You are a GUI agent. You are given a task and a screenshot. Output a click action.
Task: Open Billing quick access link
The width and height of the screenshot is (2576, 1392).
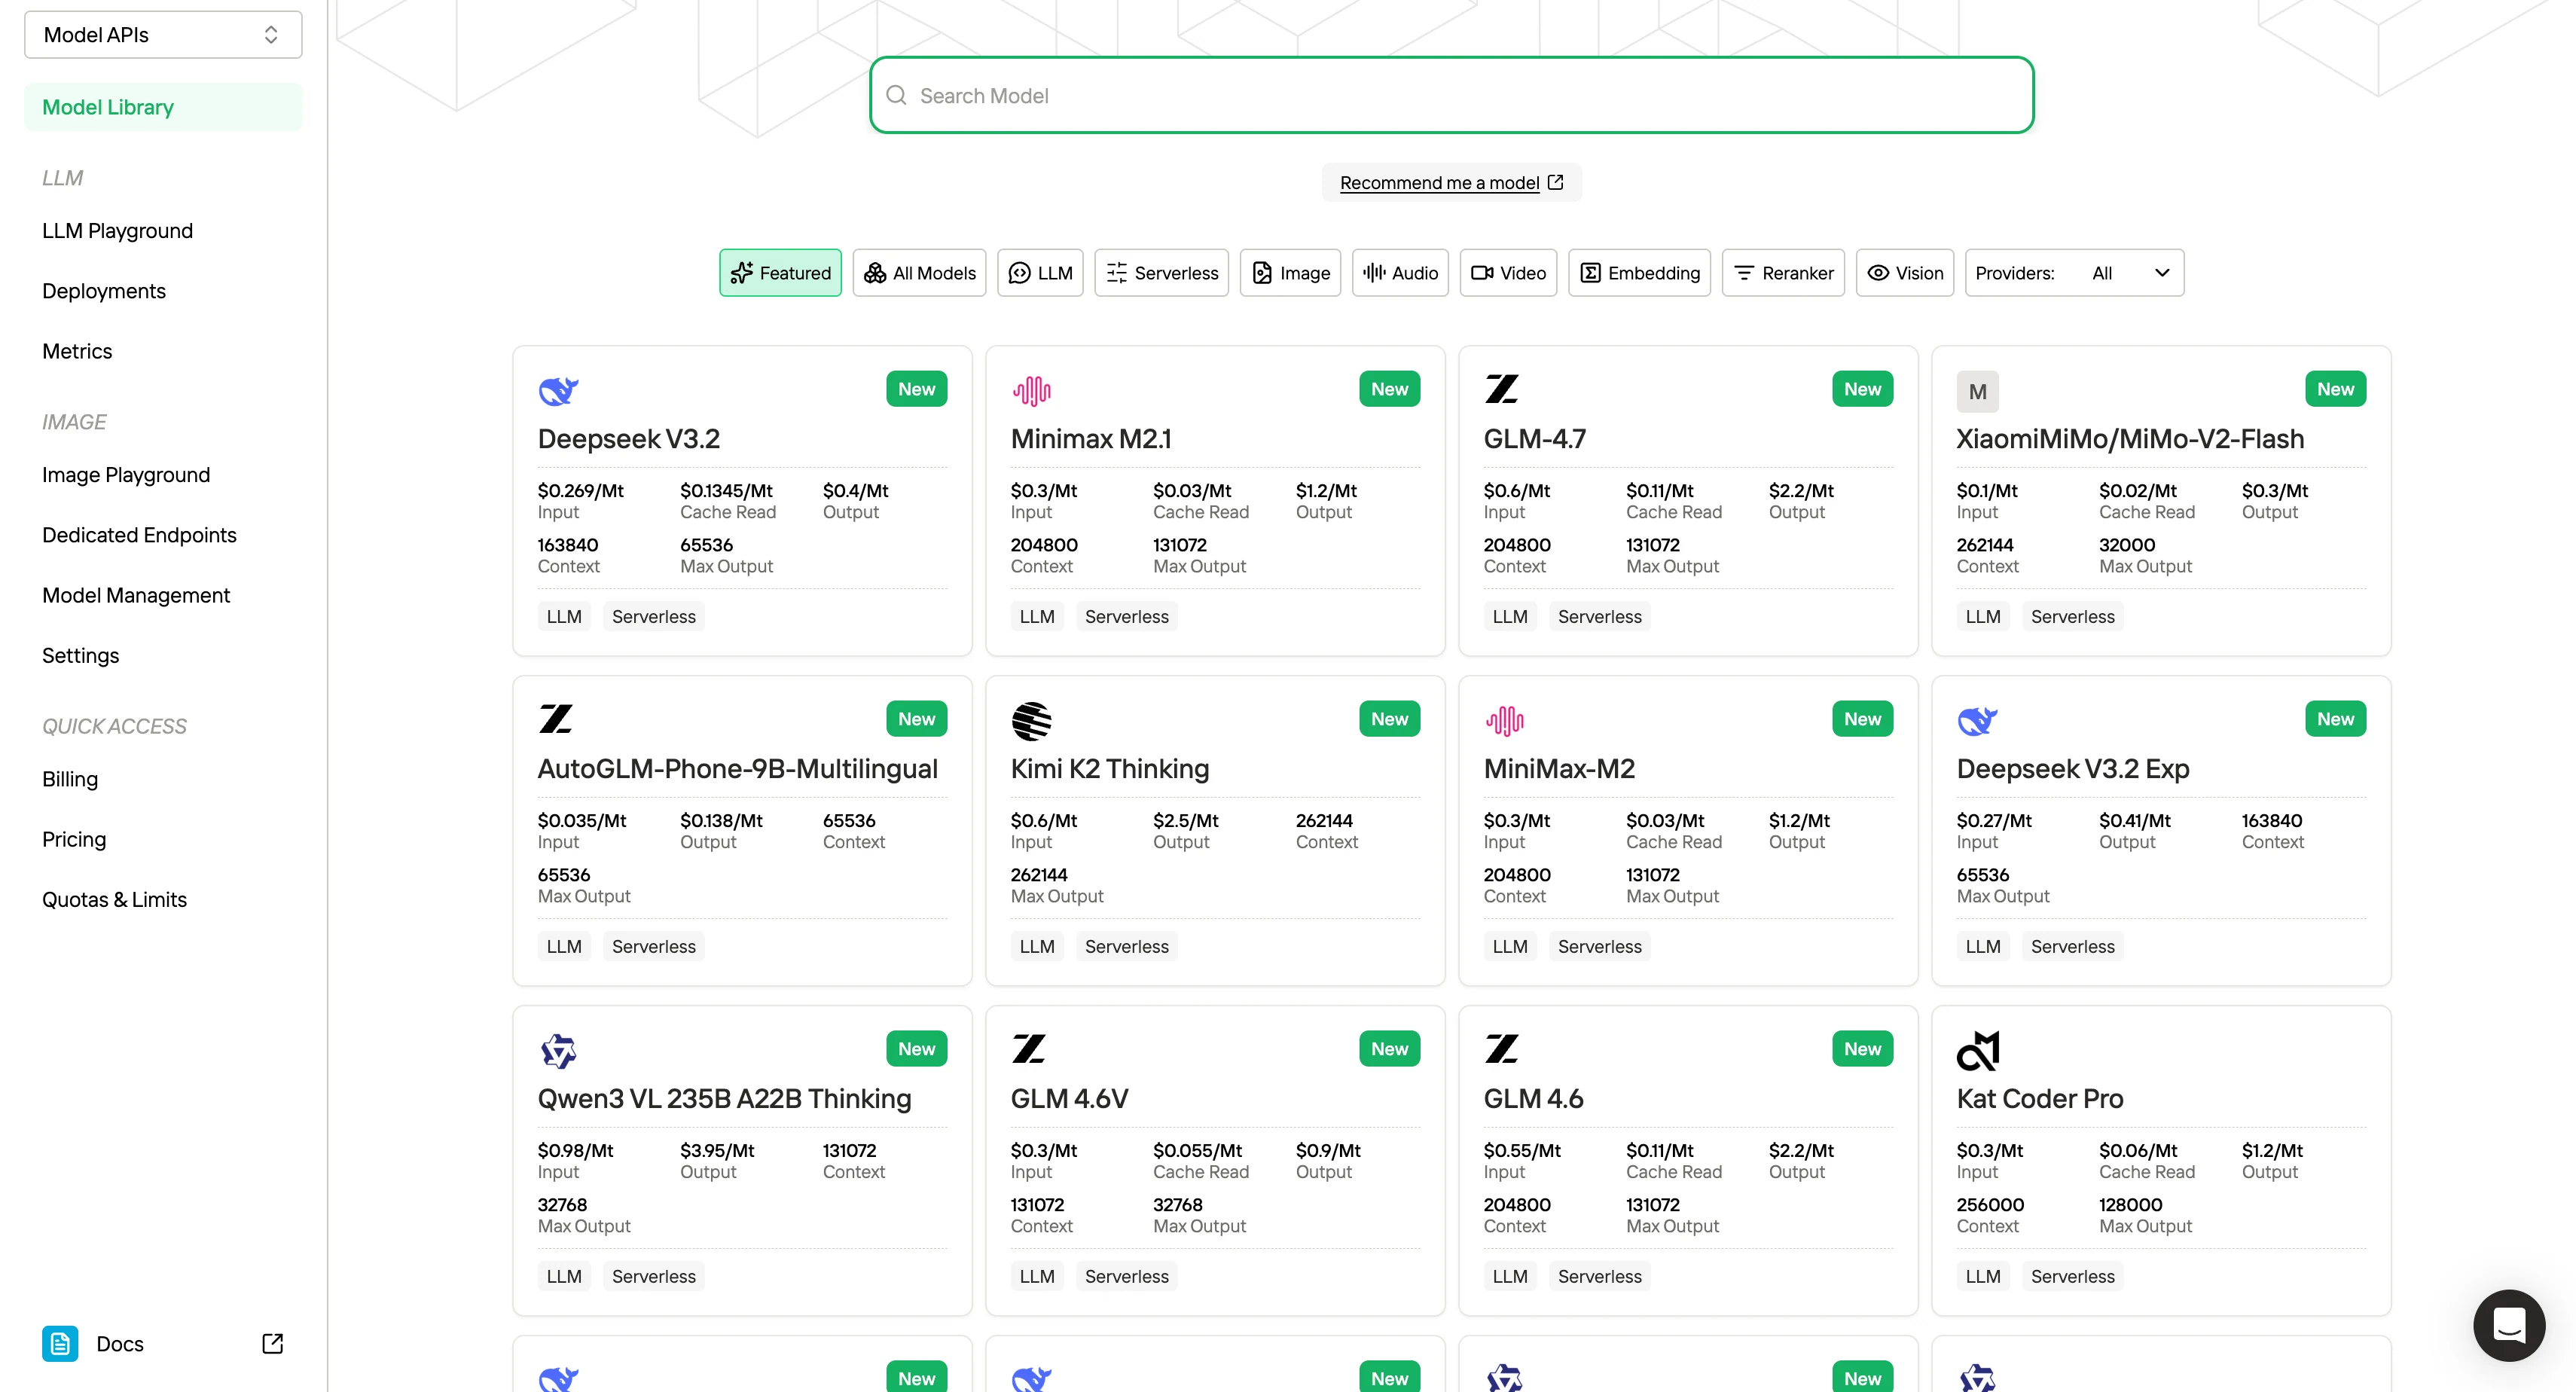coord(70,779)
